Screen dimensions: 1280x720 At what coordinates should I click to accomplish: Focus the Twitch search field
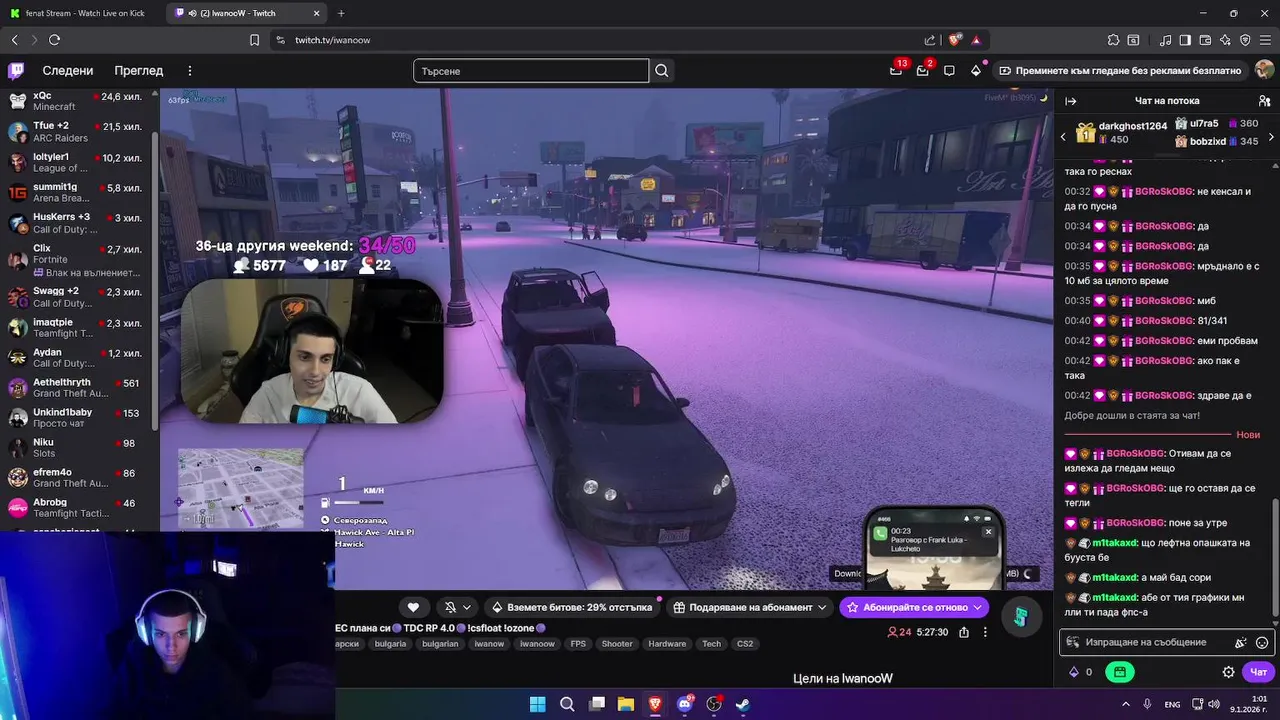tap(531, 71)
